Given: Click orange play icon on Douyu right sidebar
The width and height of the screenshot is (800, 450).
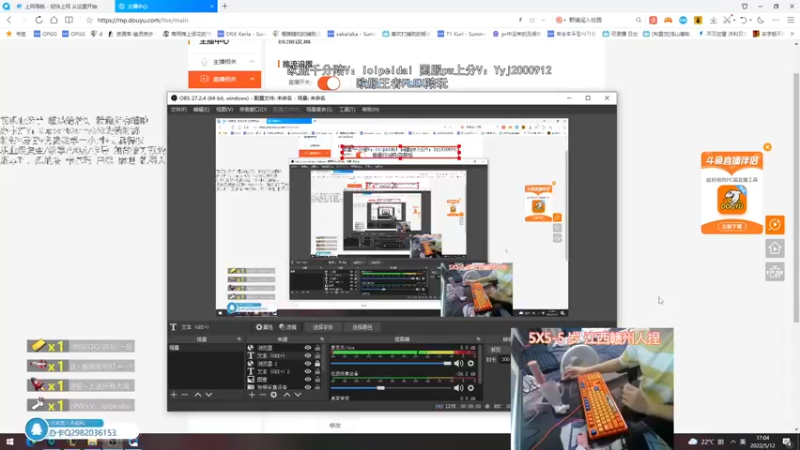Looking at the screenshot, I should point(774,224).
